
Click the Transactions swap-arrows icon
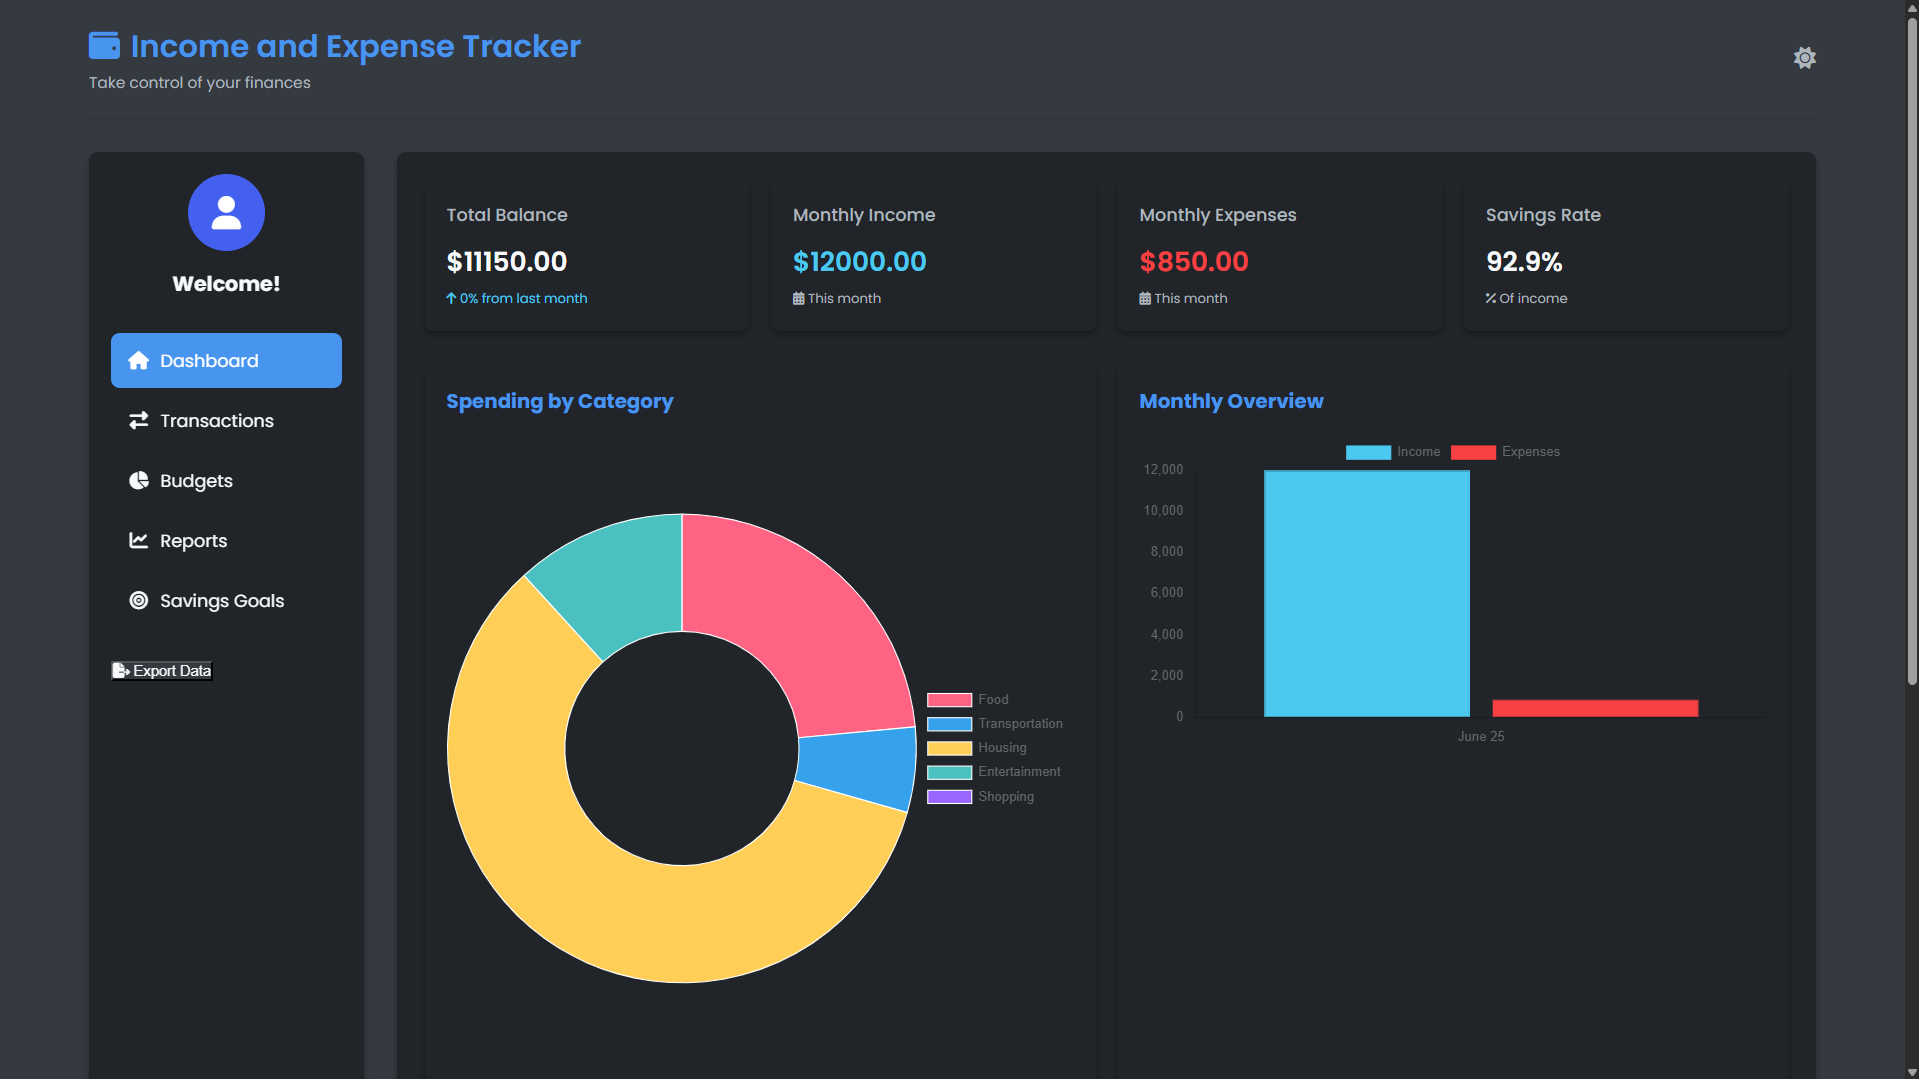click(x=139, y=421)
